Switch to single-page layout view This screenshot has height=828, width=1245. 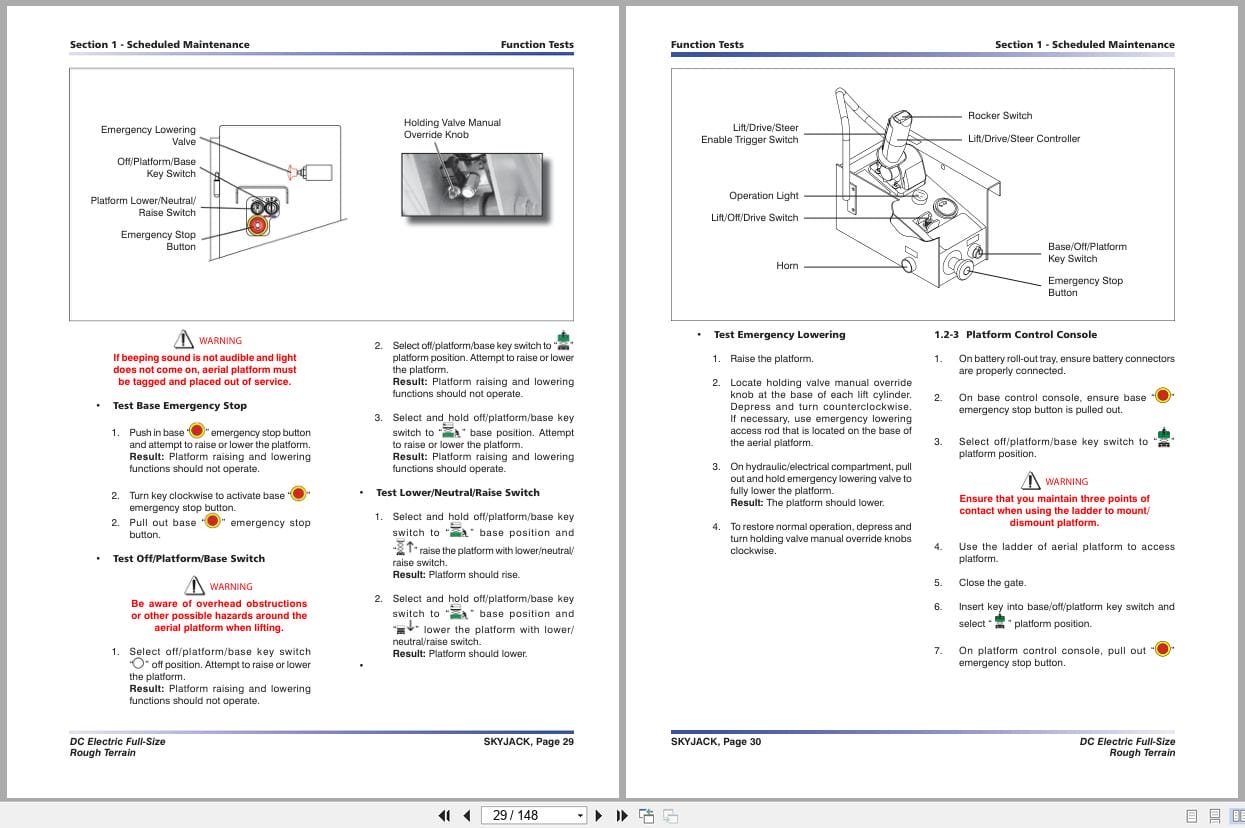(1192, 815)
